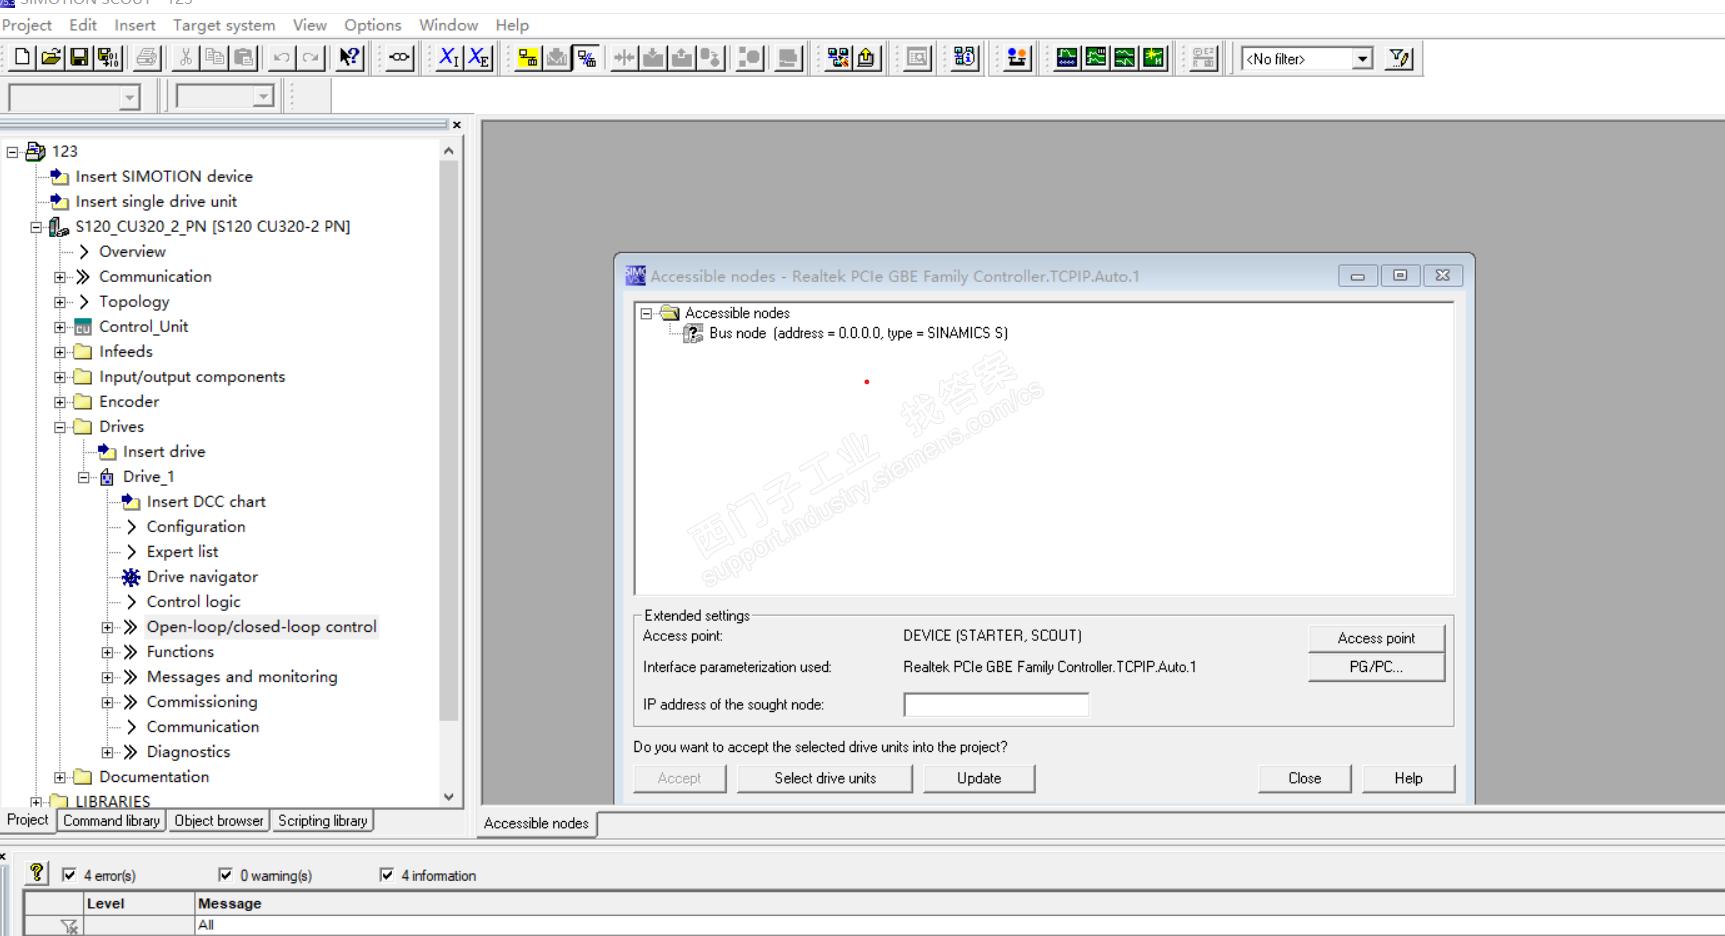Open the Options menu
The height and width of the screenshot is (936, 1725).
[x=372, y=25]
